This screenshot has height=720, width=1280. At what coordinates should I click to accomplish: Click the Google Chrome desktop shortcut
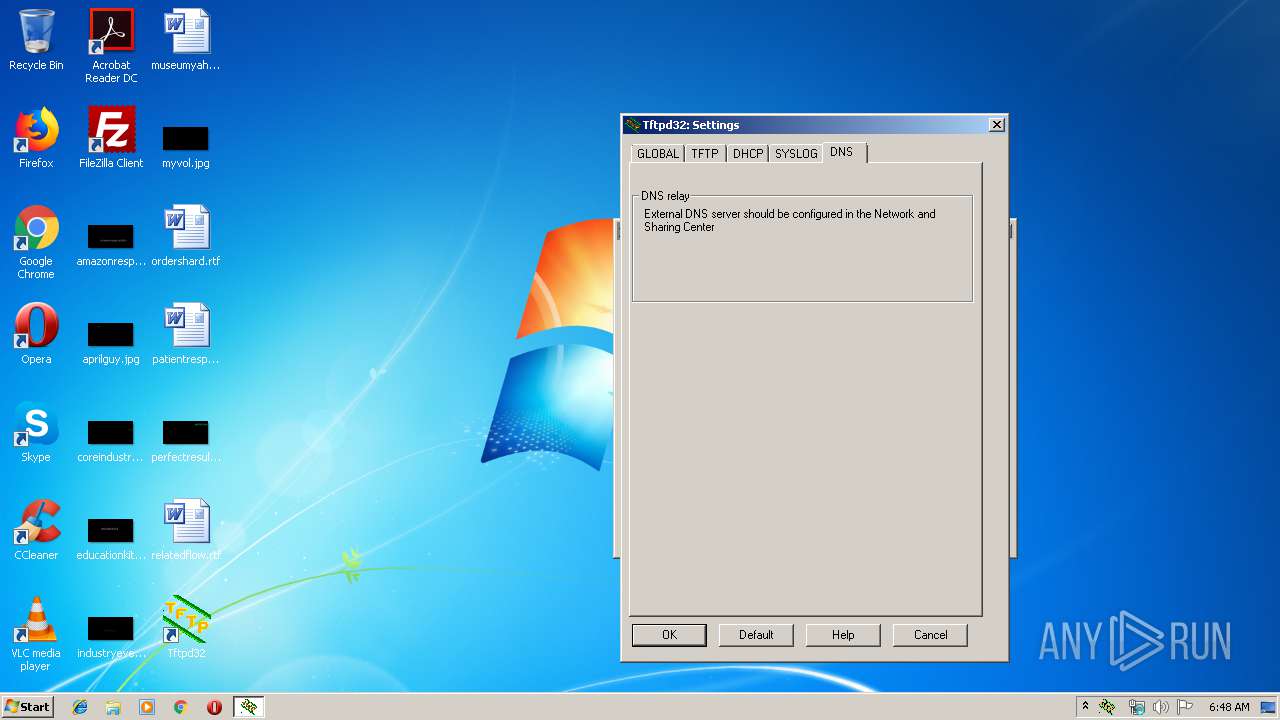pyautogui.click(x=36, y=242)
